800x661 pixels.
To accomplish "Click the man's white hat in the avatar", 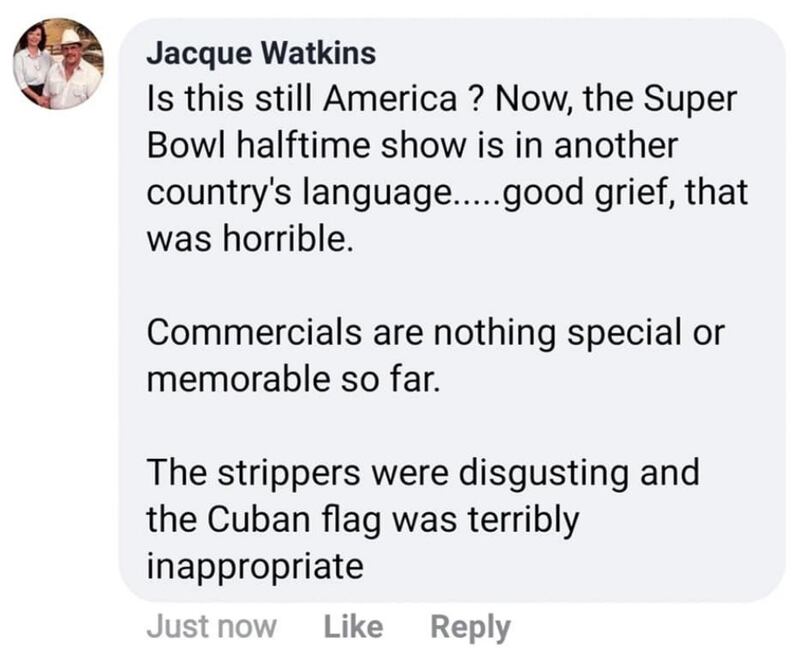I will pyautogui.click(x=70, y=38).
